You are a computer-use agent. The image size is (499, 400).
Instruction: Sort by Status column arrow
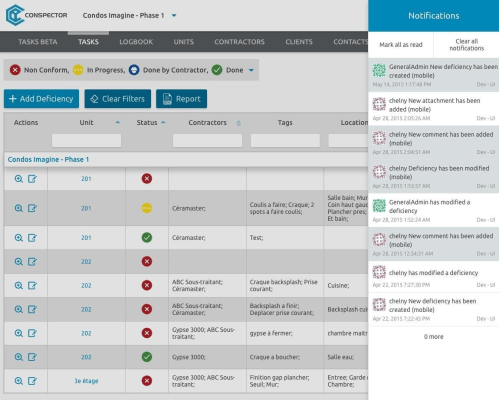(163, 122)
